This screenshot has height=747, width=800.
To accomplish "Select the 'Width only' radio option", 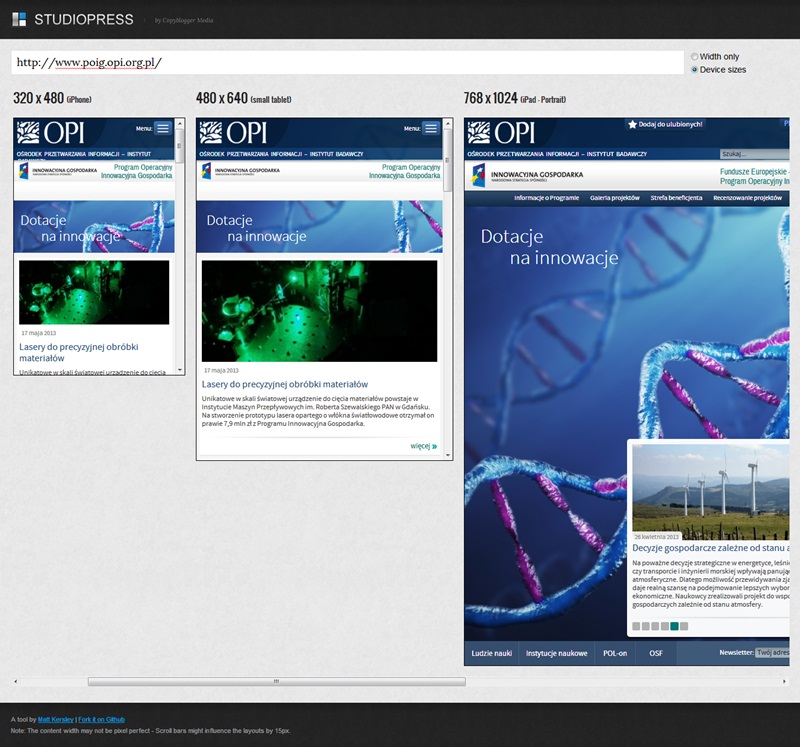I will pos(695,57).
